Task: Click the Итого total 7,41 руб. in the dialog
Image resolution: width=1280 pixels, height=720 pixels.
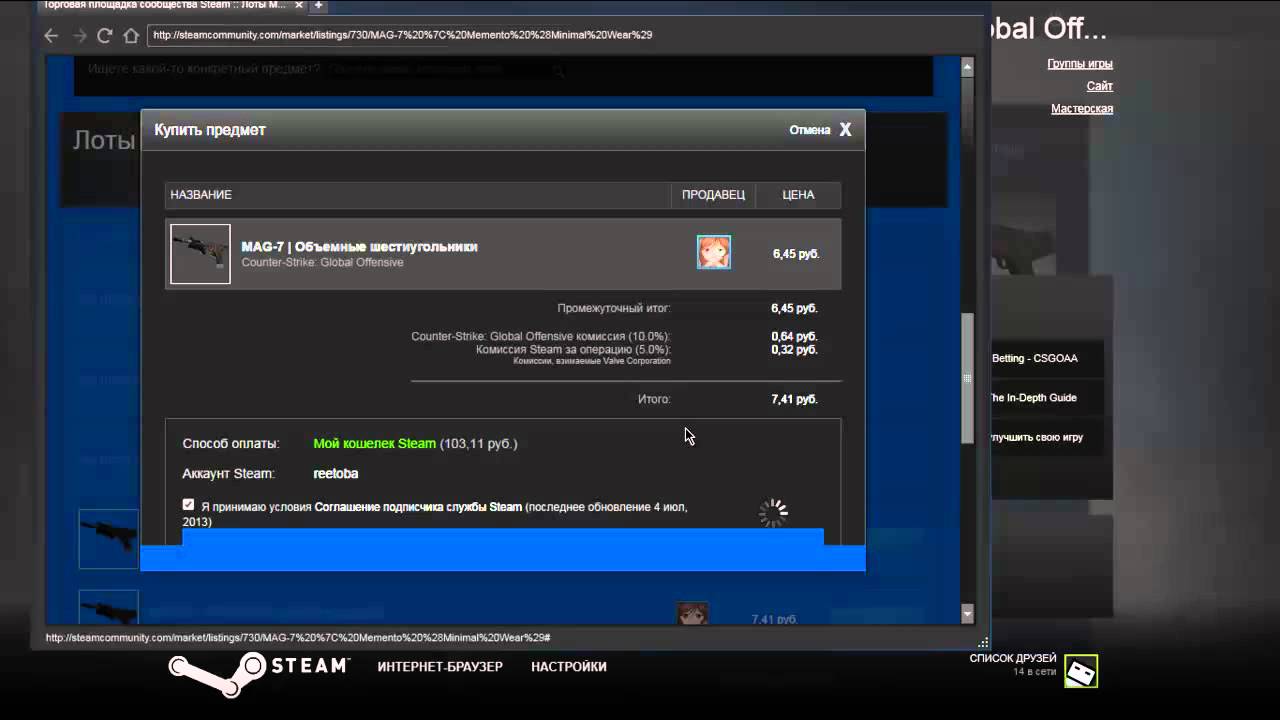Action: [795, 399]
